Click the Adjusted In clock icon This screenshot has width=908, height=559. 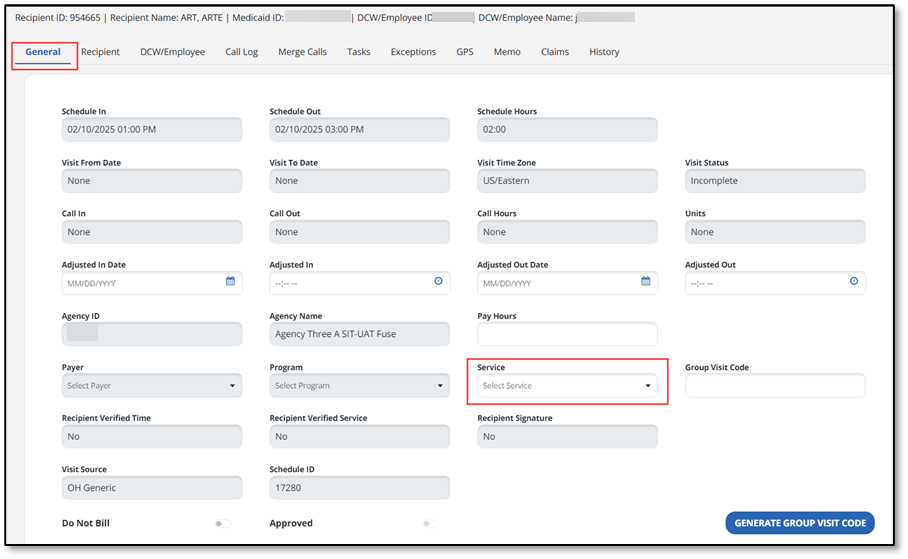point(438,282)
